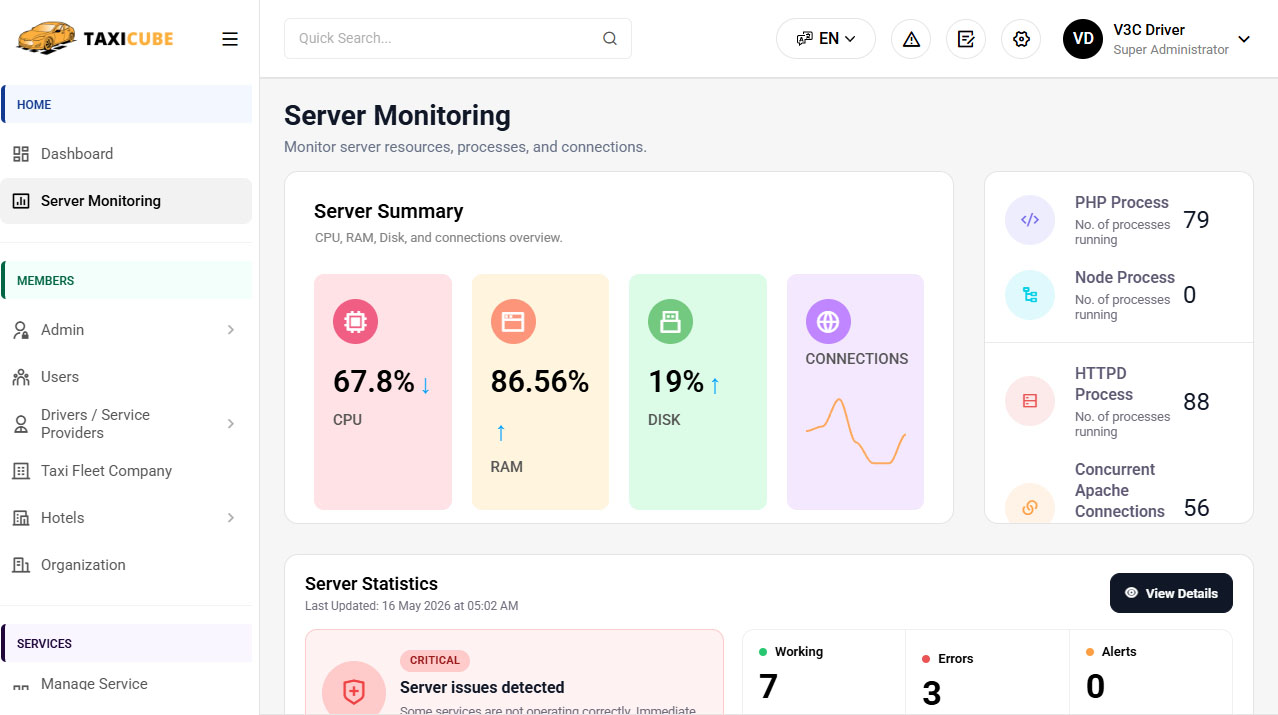
Task: Open the settings gear icon
Action: [1021, 39]
